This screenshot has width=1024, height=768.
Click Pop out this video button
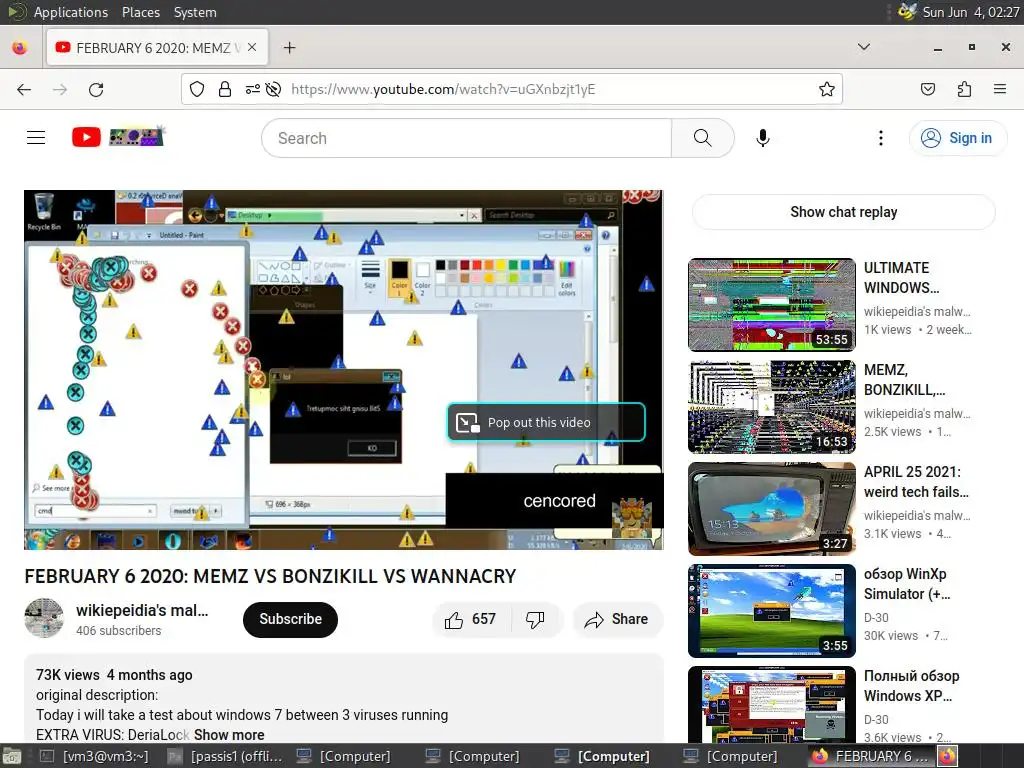pyautogui.click(x=546, y=423)
